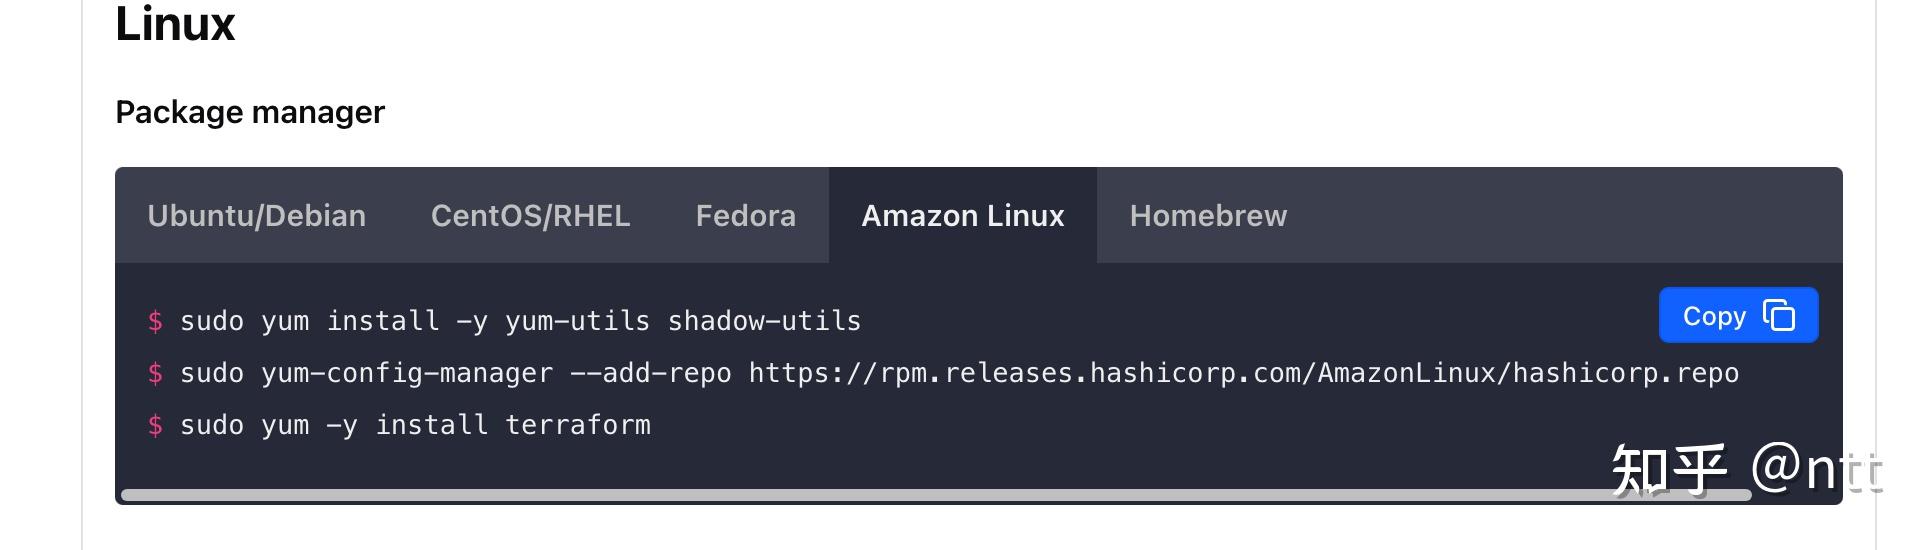Click the copy icon with overlapping squares
Viewport: 1932px width, 550px height.
click(x=1779, y=316)
